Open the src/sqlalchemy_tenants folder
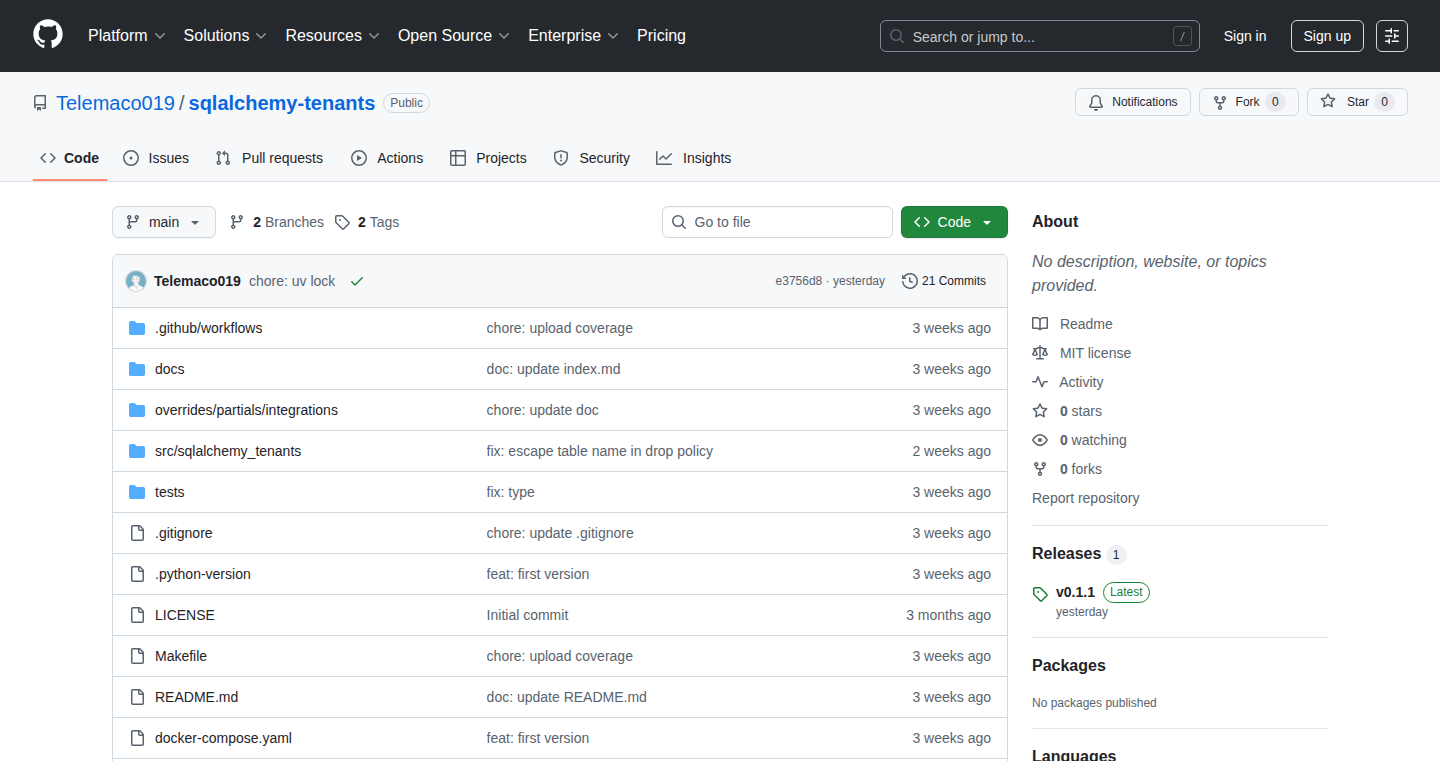 click(228, 451)
